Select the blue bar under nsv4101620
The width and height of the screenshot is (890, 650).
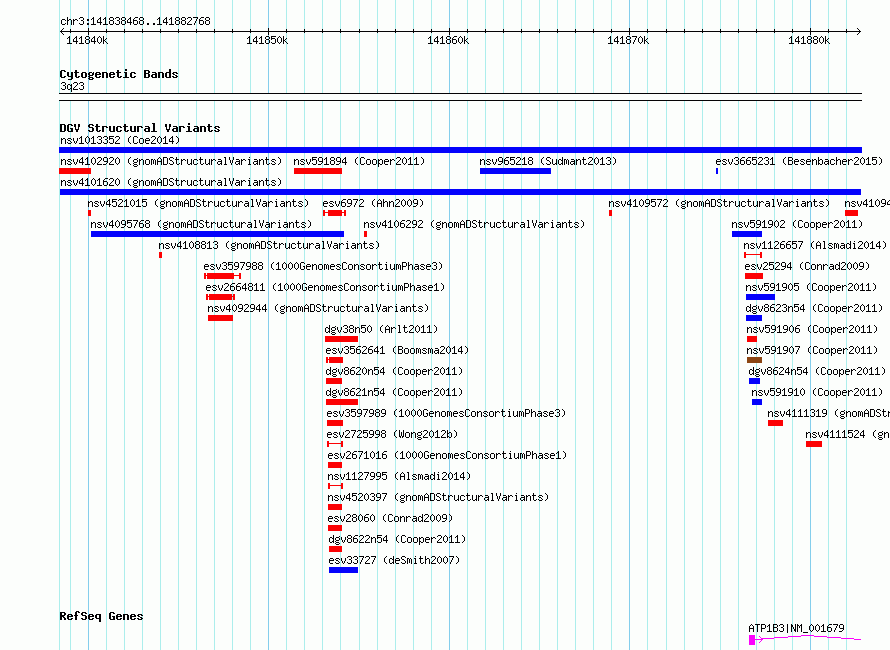(x=460, y=192)
